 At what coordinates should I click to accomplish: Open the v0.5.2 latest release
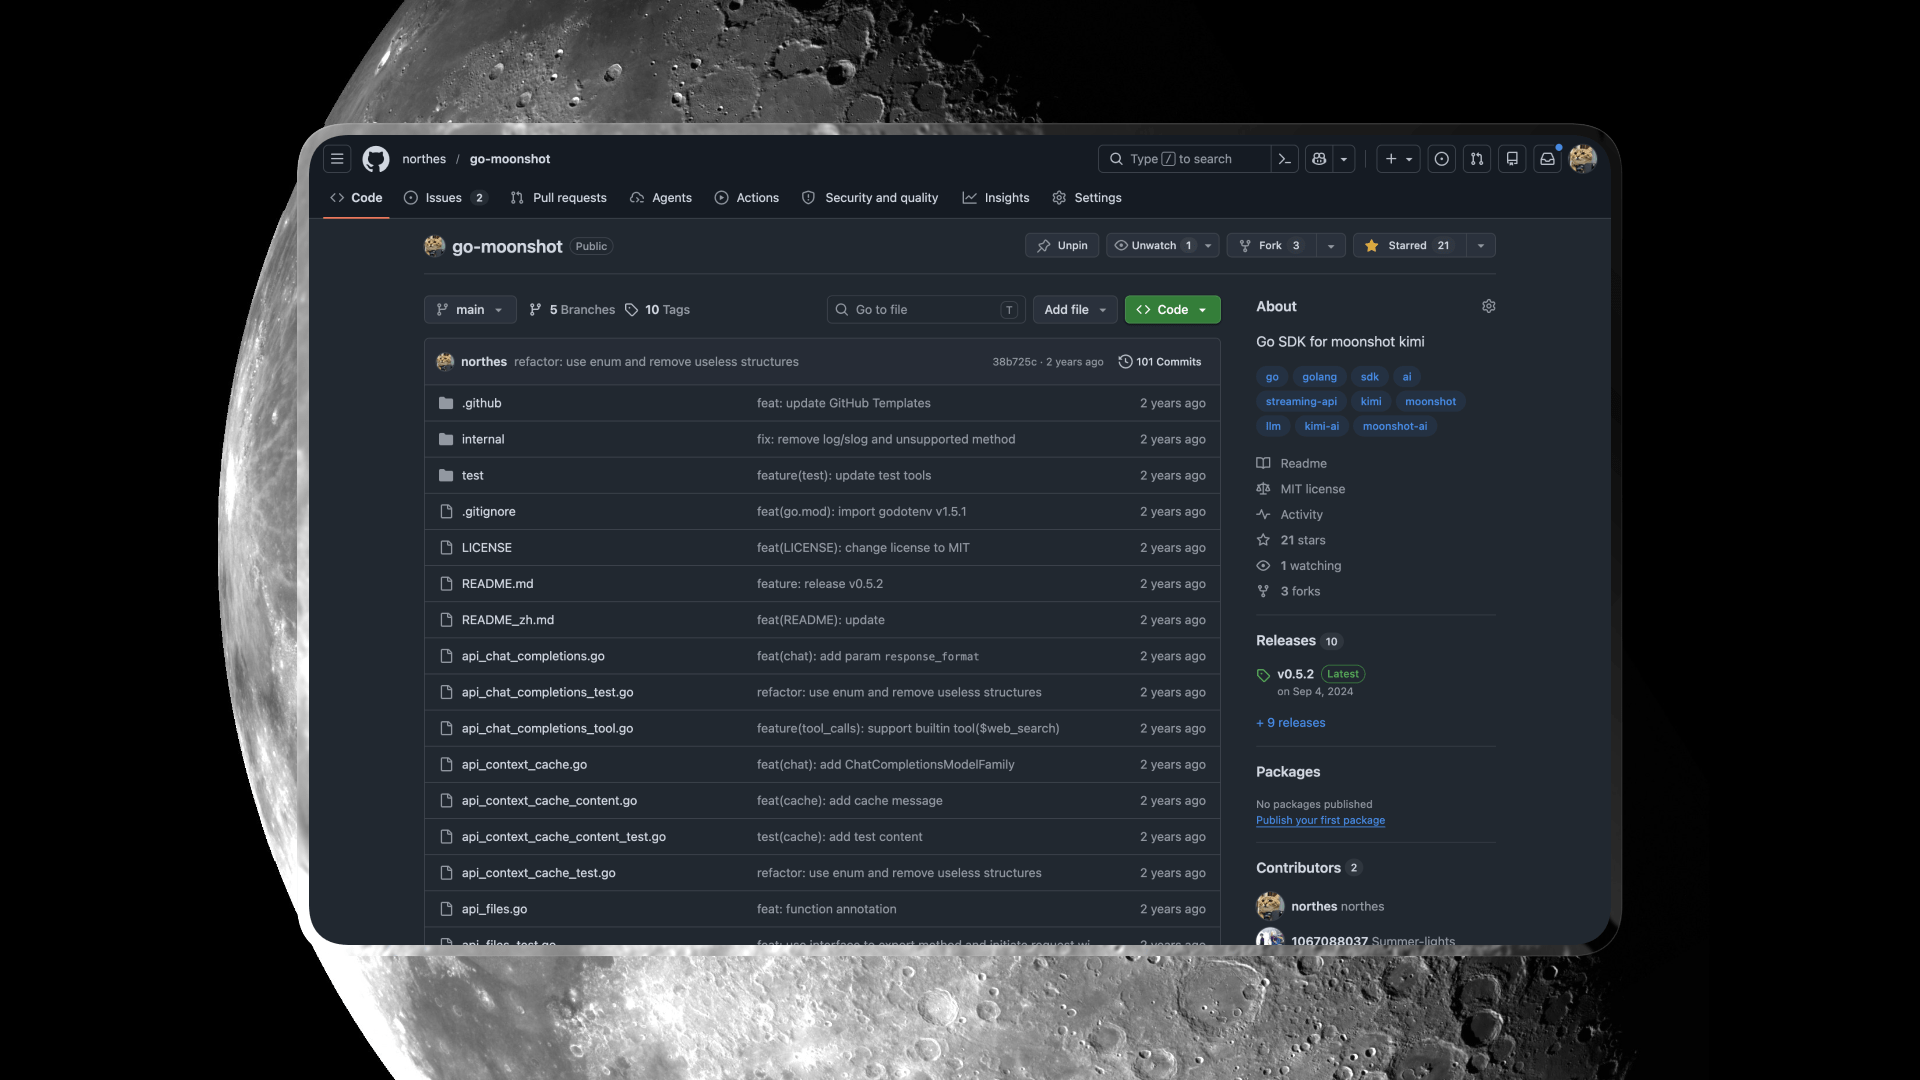(x=1295, y=674)
